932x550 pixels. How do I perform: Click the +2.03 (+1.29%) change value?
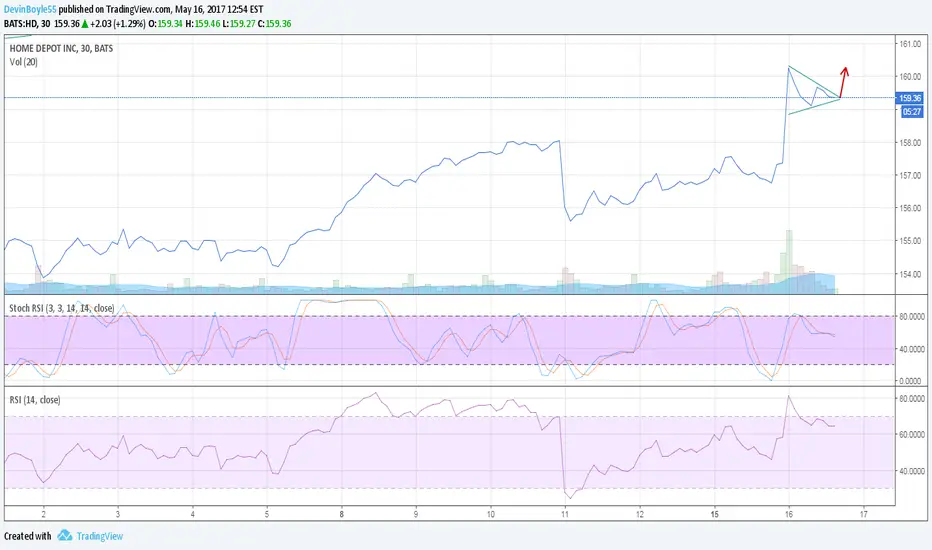[117, 24]
